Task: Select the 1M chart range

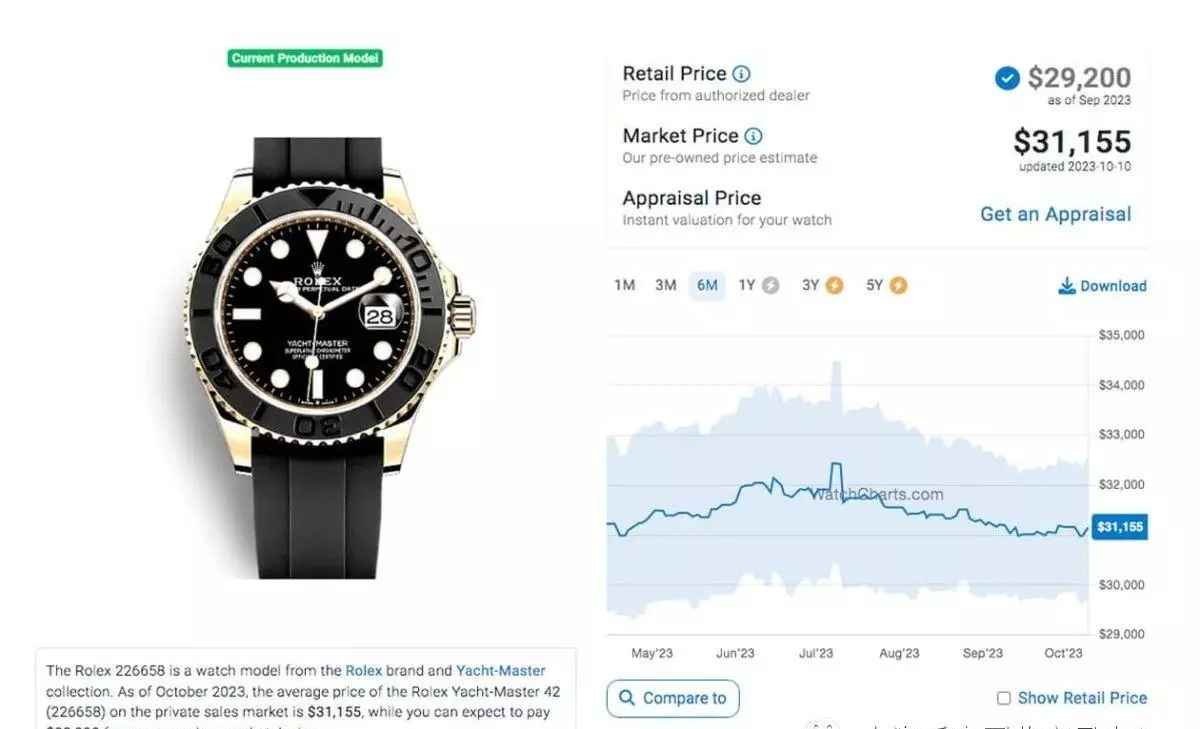Action: (624, 285)
